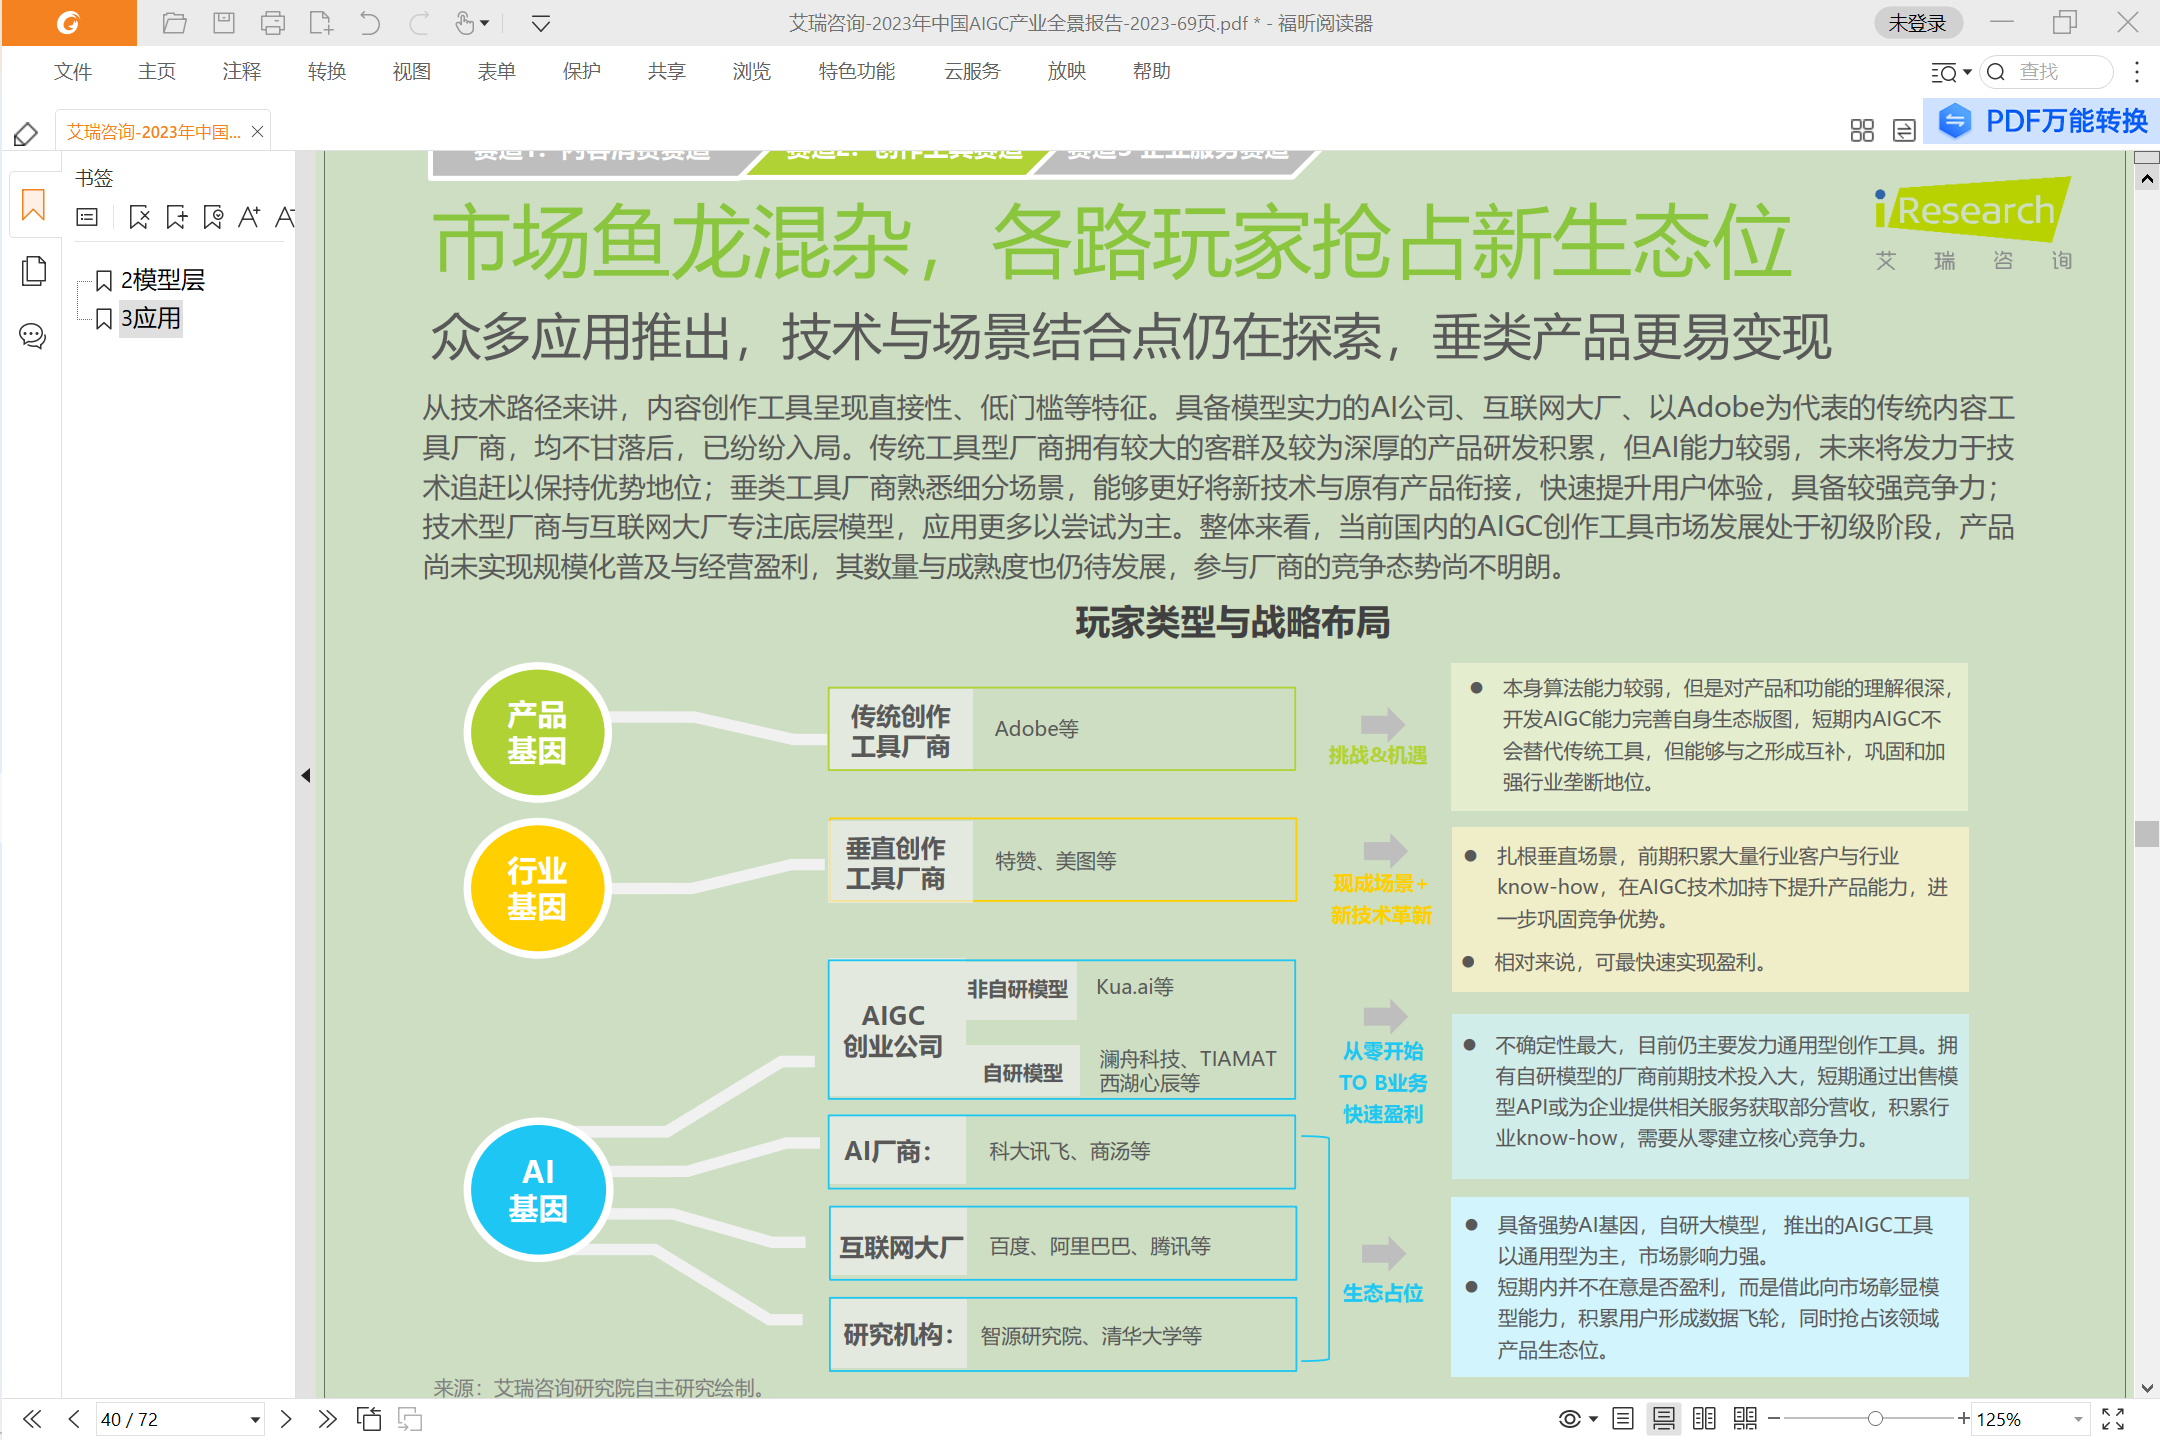Open the 文件 menu
Screen dimensions: 2160x1440
click(73, 71)
